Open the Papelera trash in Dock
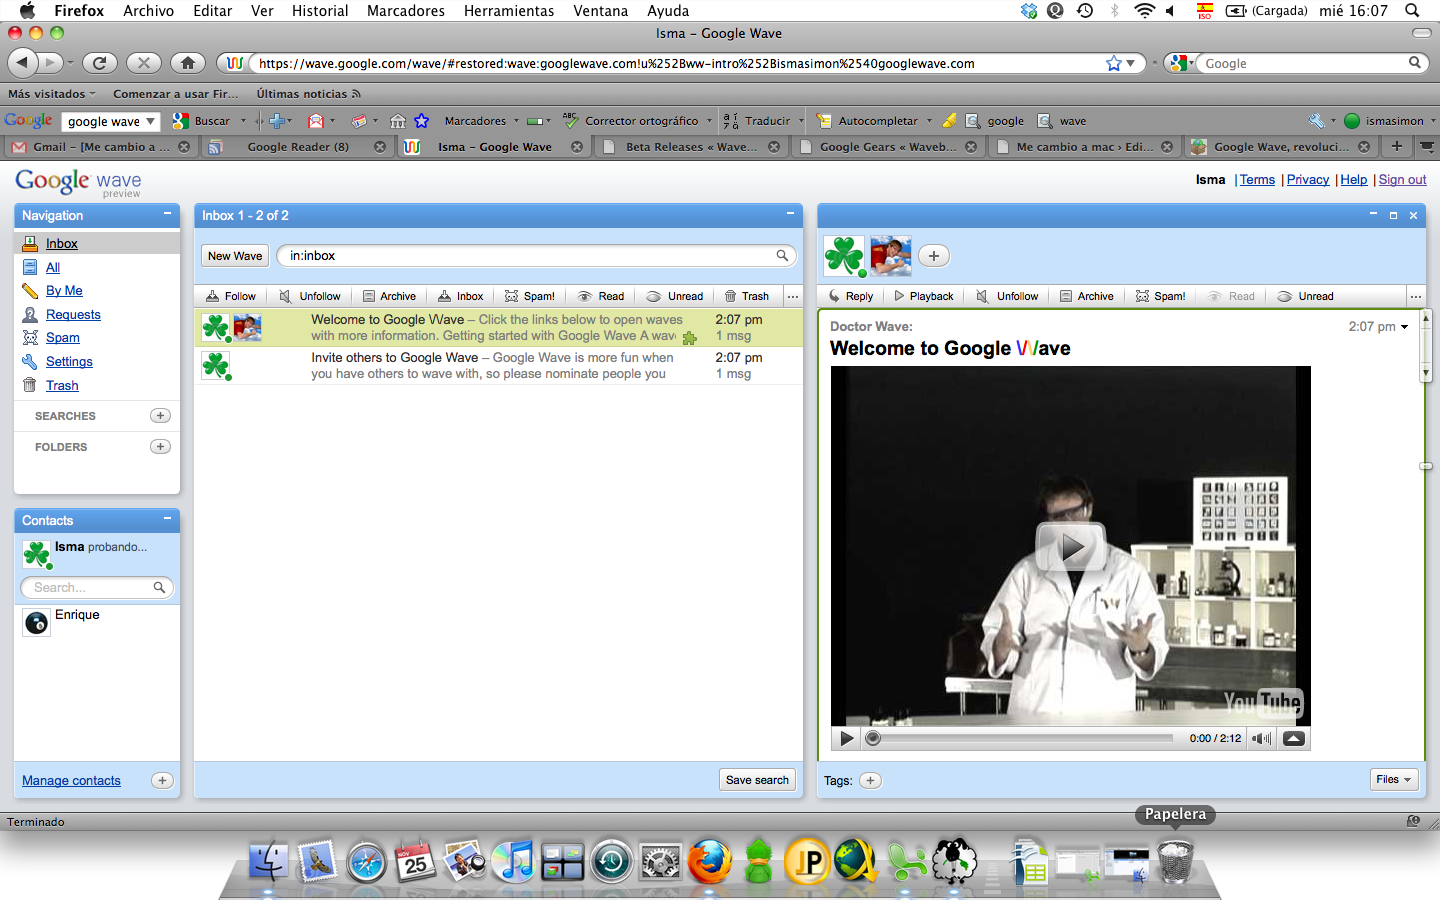 1175,861
